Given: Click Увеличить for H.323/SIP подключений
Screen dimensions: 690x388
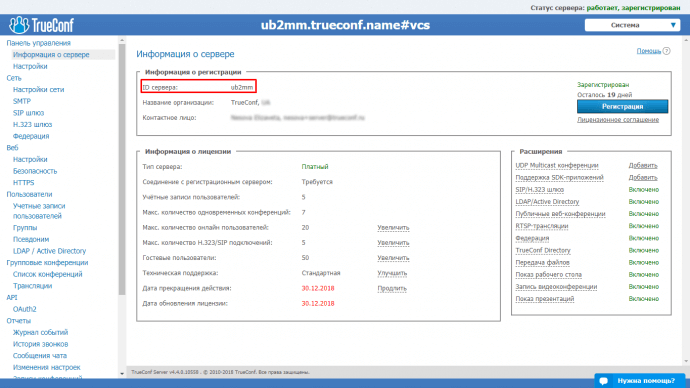Looking at the screenshot, I should tap(393, 243).
